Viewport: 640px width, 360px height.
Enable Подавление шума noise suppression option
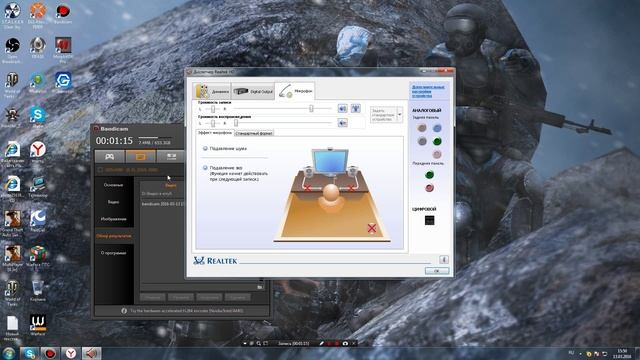(205, 149)
